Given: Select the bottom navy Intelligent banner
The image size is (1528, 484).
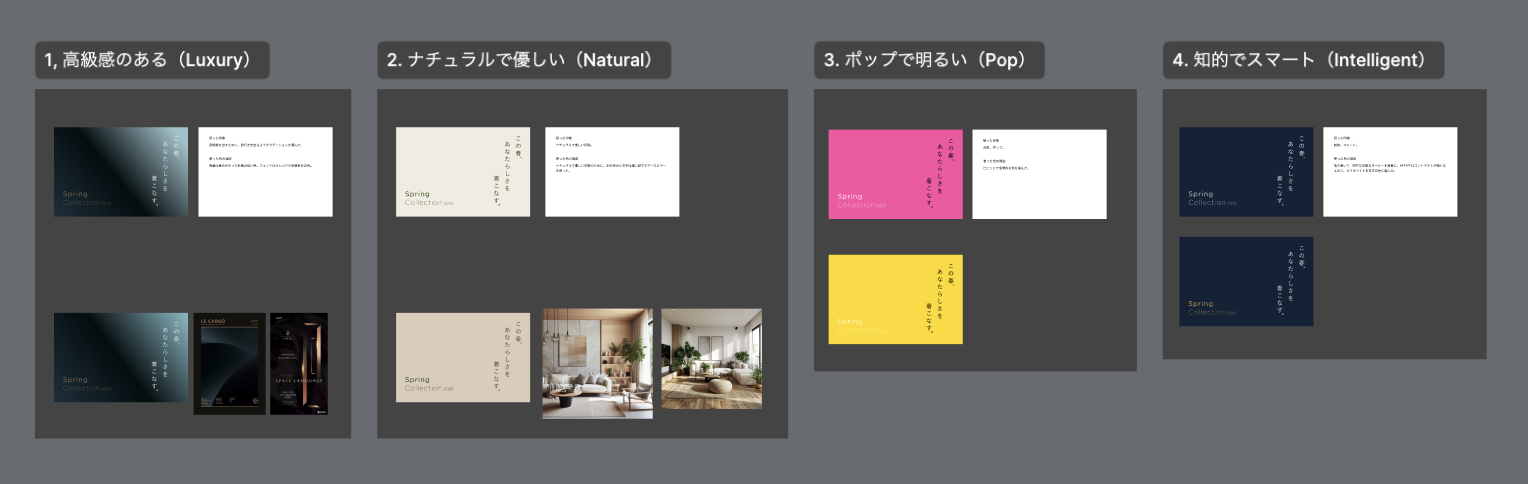Looking at the screenshot, I should point(1246,281).
